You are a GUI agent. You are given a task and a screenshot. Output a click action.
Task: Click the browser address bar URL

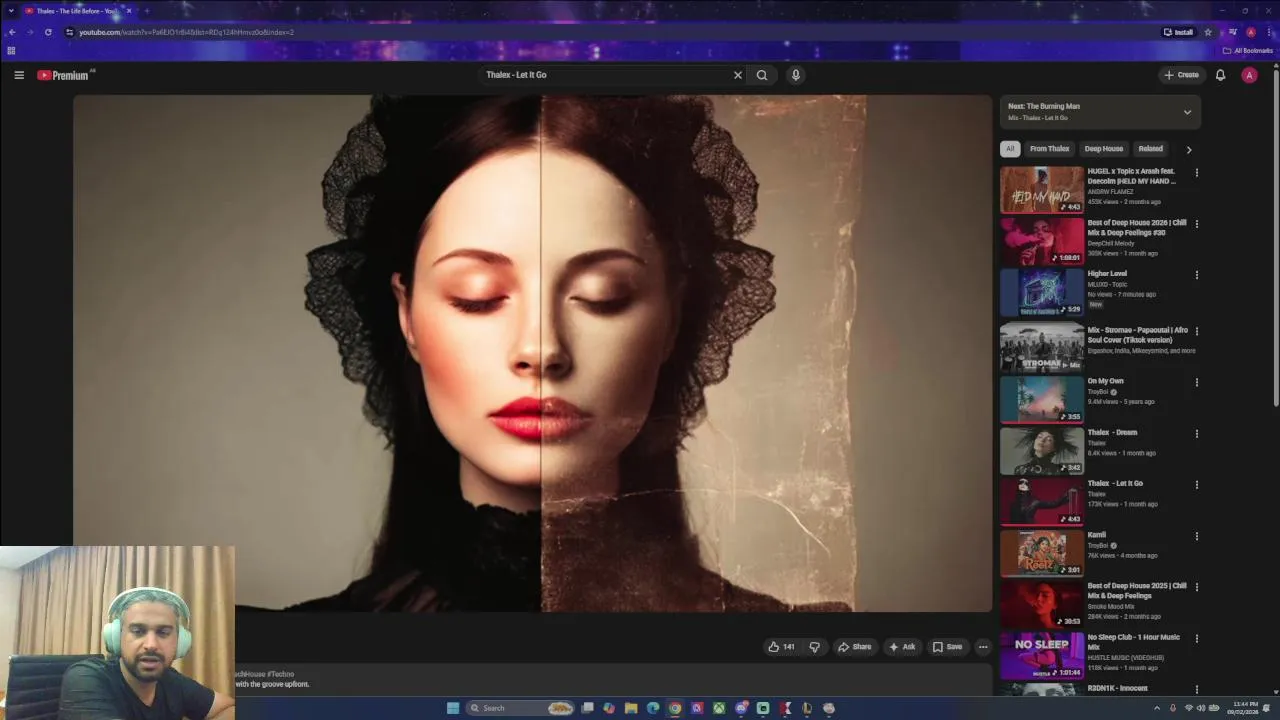pos(186,32)
